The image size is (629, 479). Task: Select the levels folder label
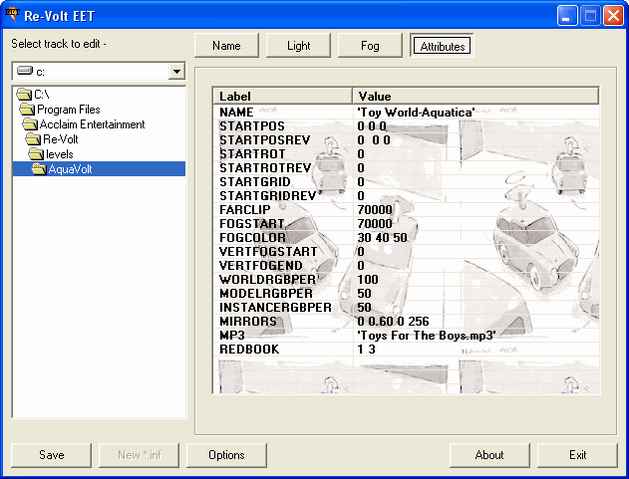(x=59, y=154)
